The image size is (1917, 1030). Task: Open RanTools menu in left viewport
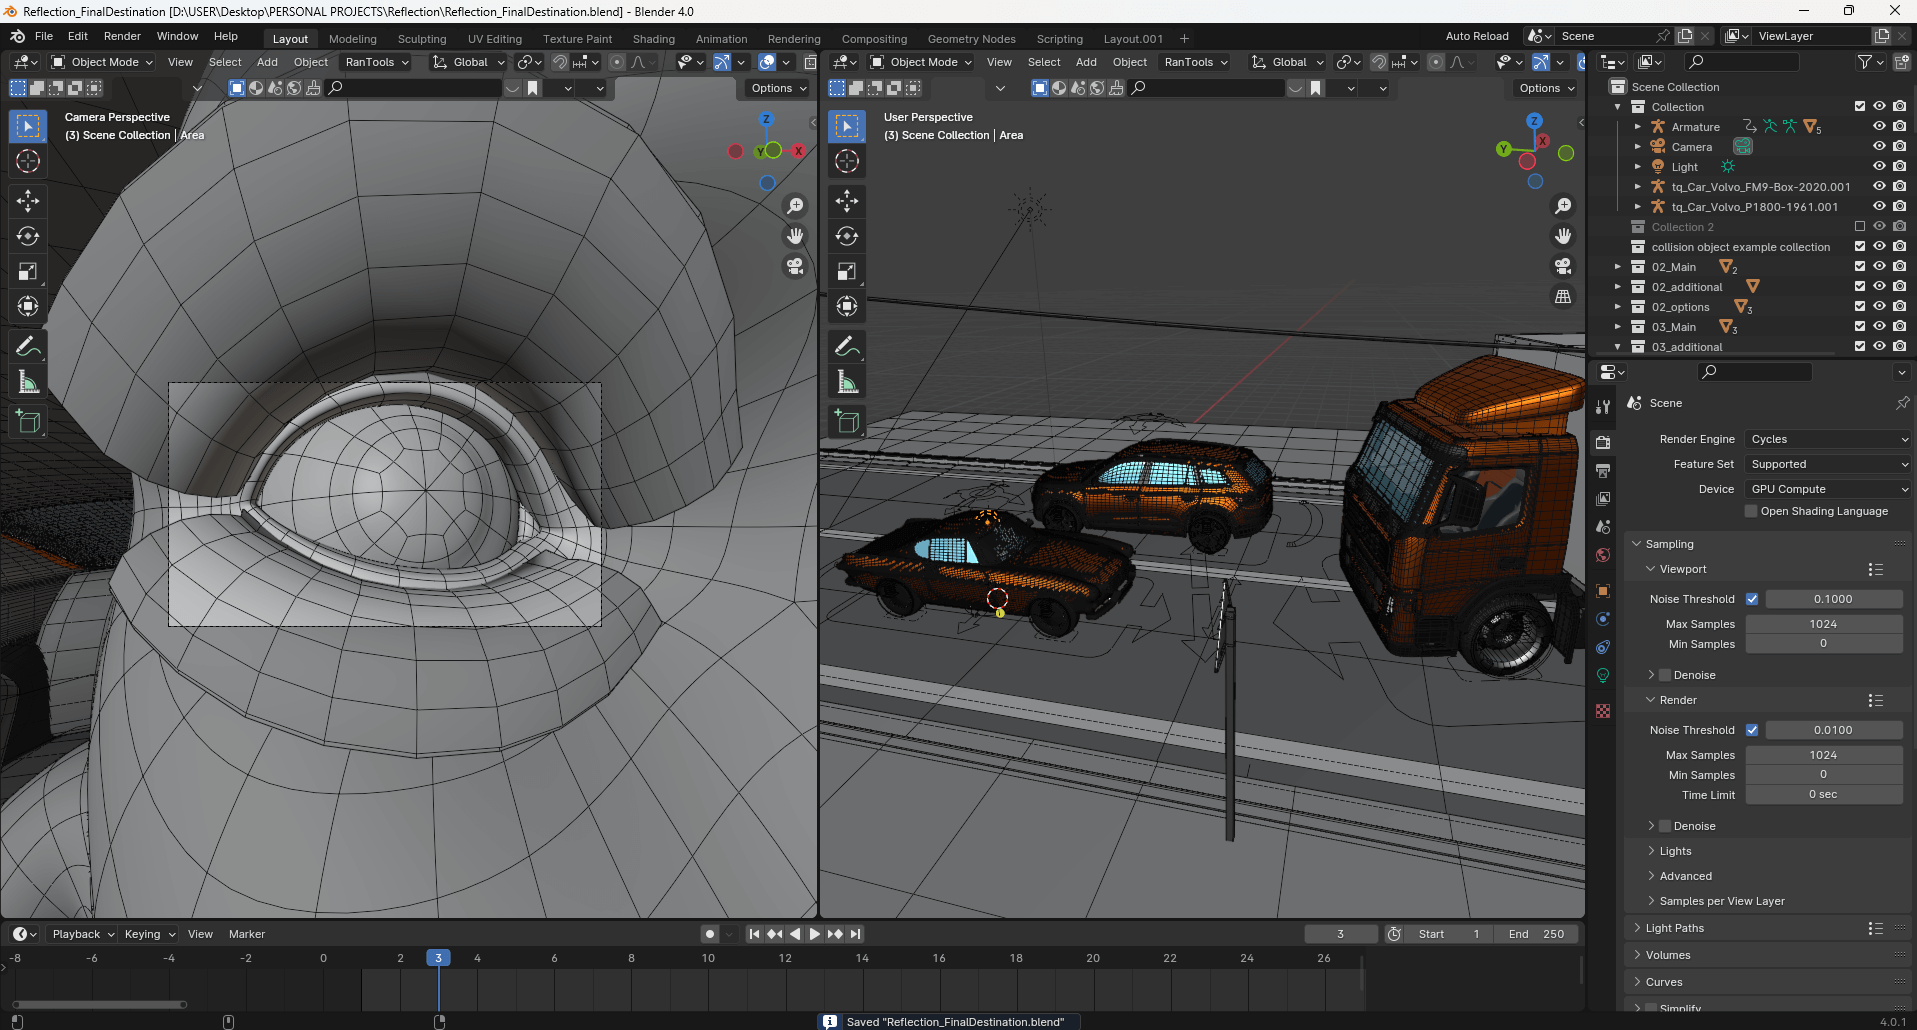tap(376, 62)
